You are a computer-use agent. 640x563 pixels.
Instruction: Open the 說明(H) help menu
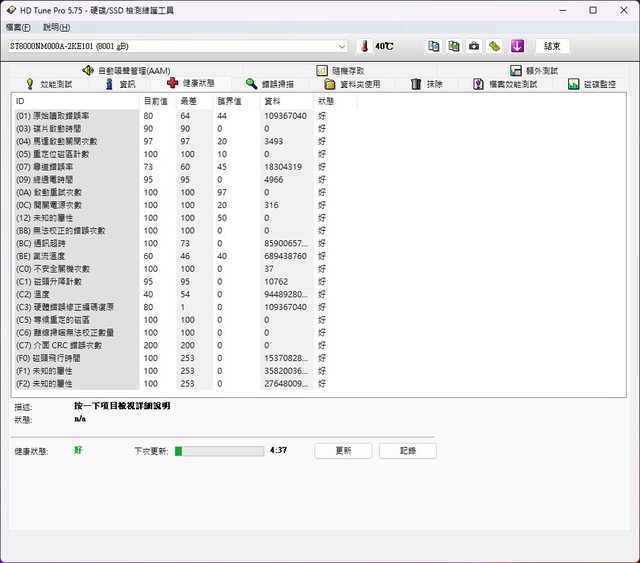[x=57, y=27]
